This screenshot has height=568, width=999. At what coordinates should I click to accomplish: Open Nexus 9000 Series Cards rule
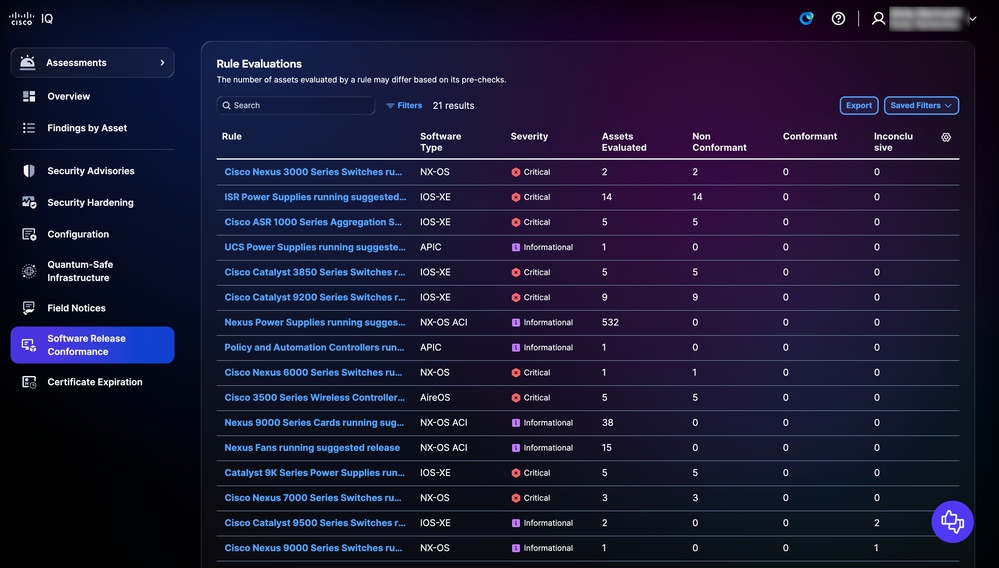[x=314, y=422]
